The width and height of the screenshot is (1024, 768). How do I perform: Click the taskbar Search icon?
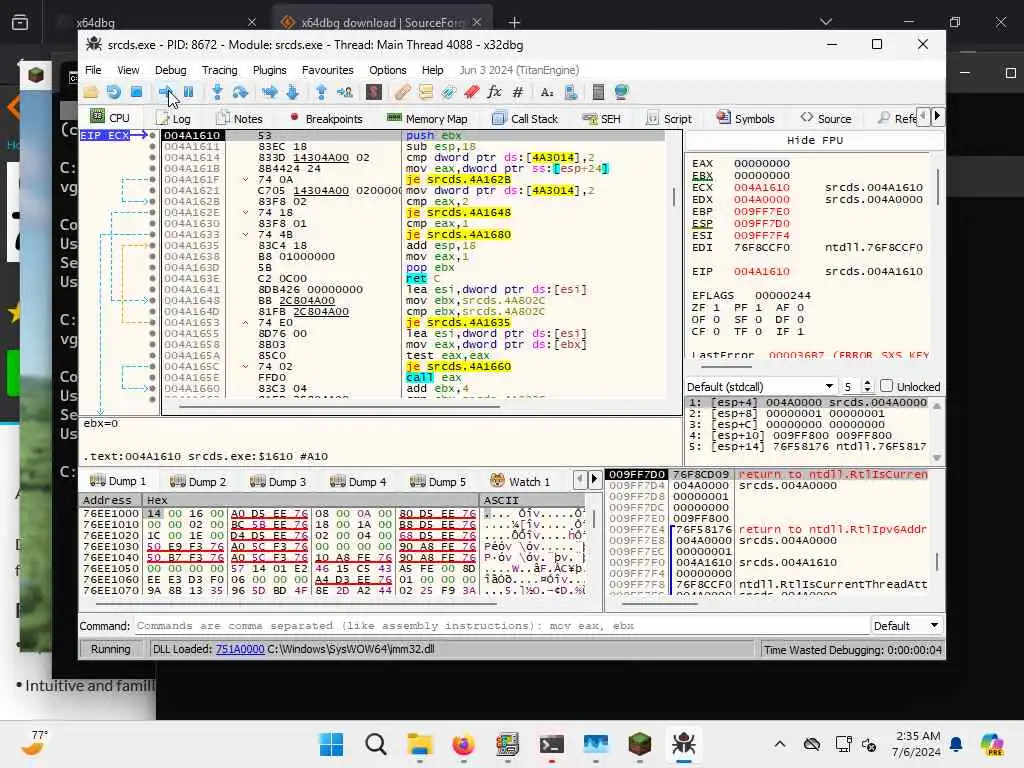coord(376,744)
